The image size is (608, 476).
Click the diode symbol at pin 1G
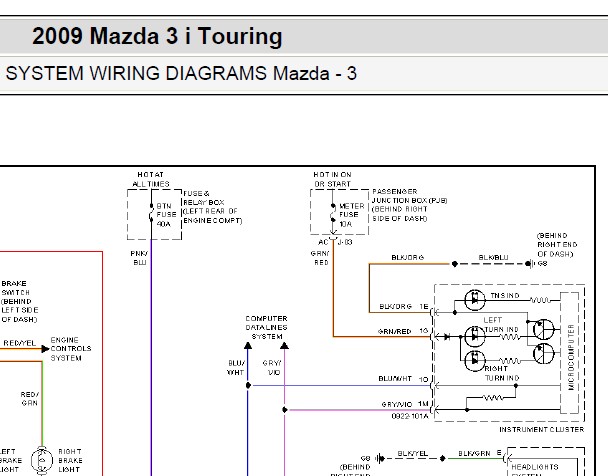click(x=447, y=336)
